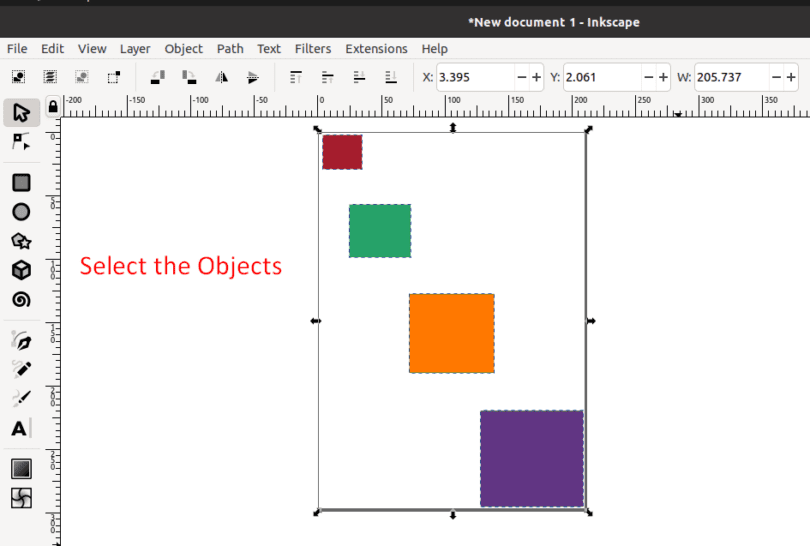Open the Text menu

point(269,49)
